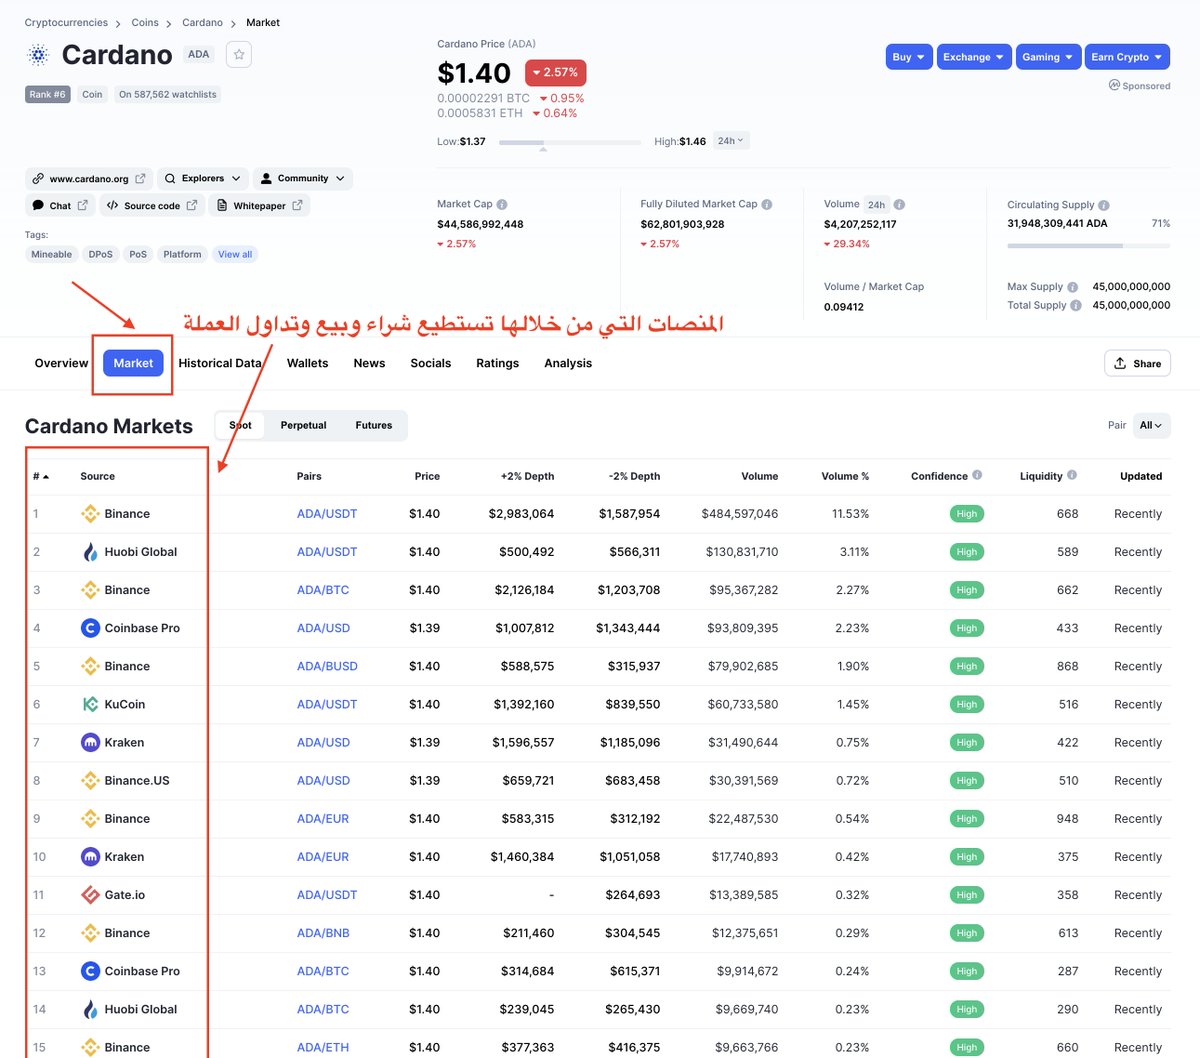Click the Max Supply info icon
Viewport: 1200px width, 1058px height.
tap(1073, 287)
